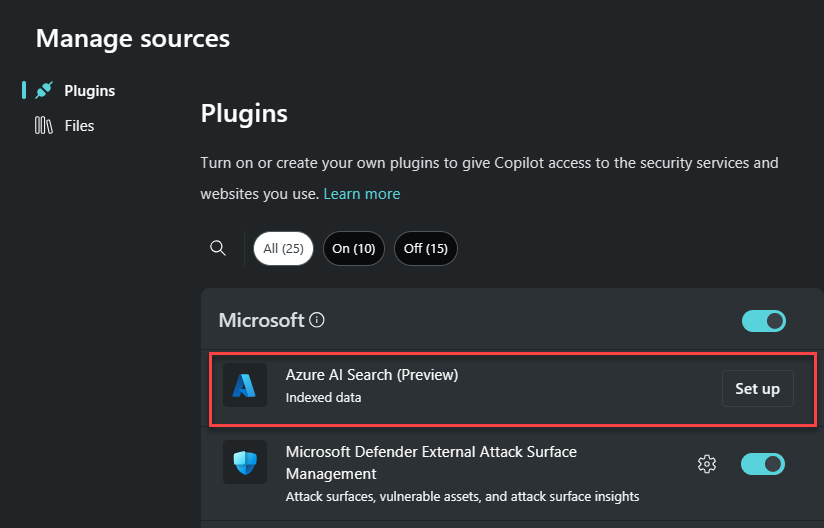The image size is (824, 528).
Task: Open the plugin search magnifier icon
Action: pyautogui.click(x=218, y=248)
